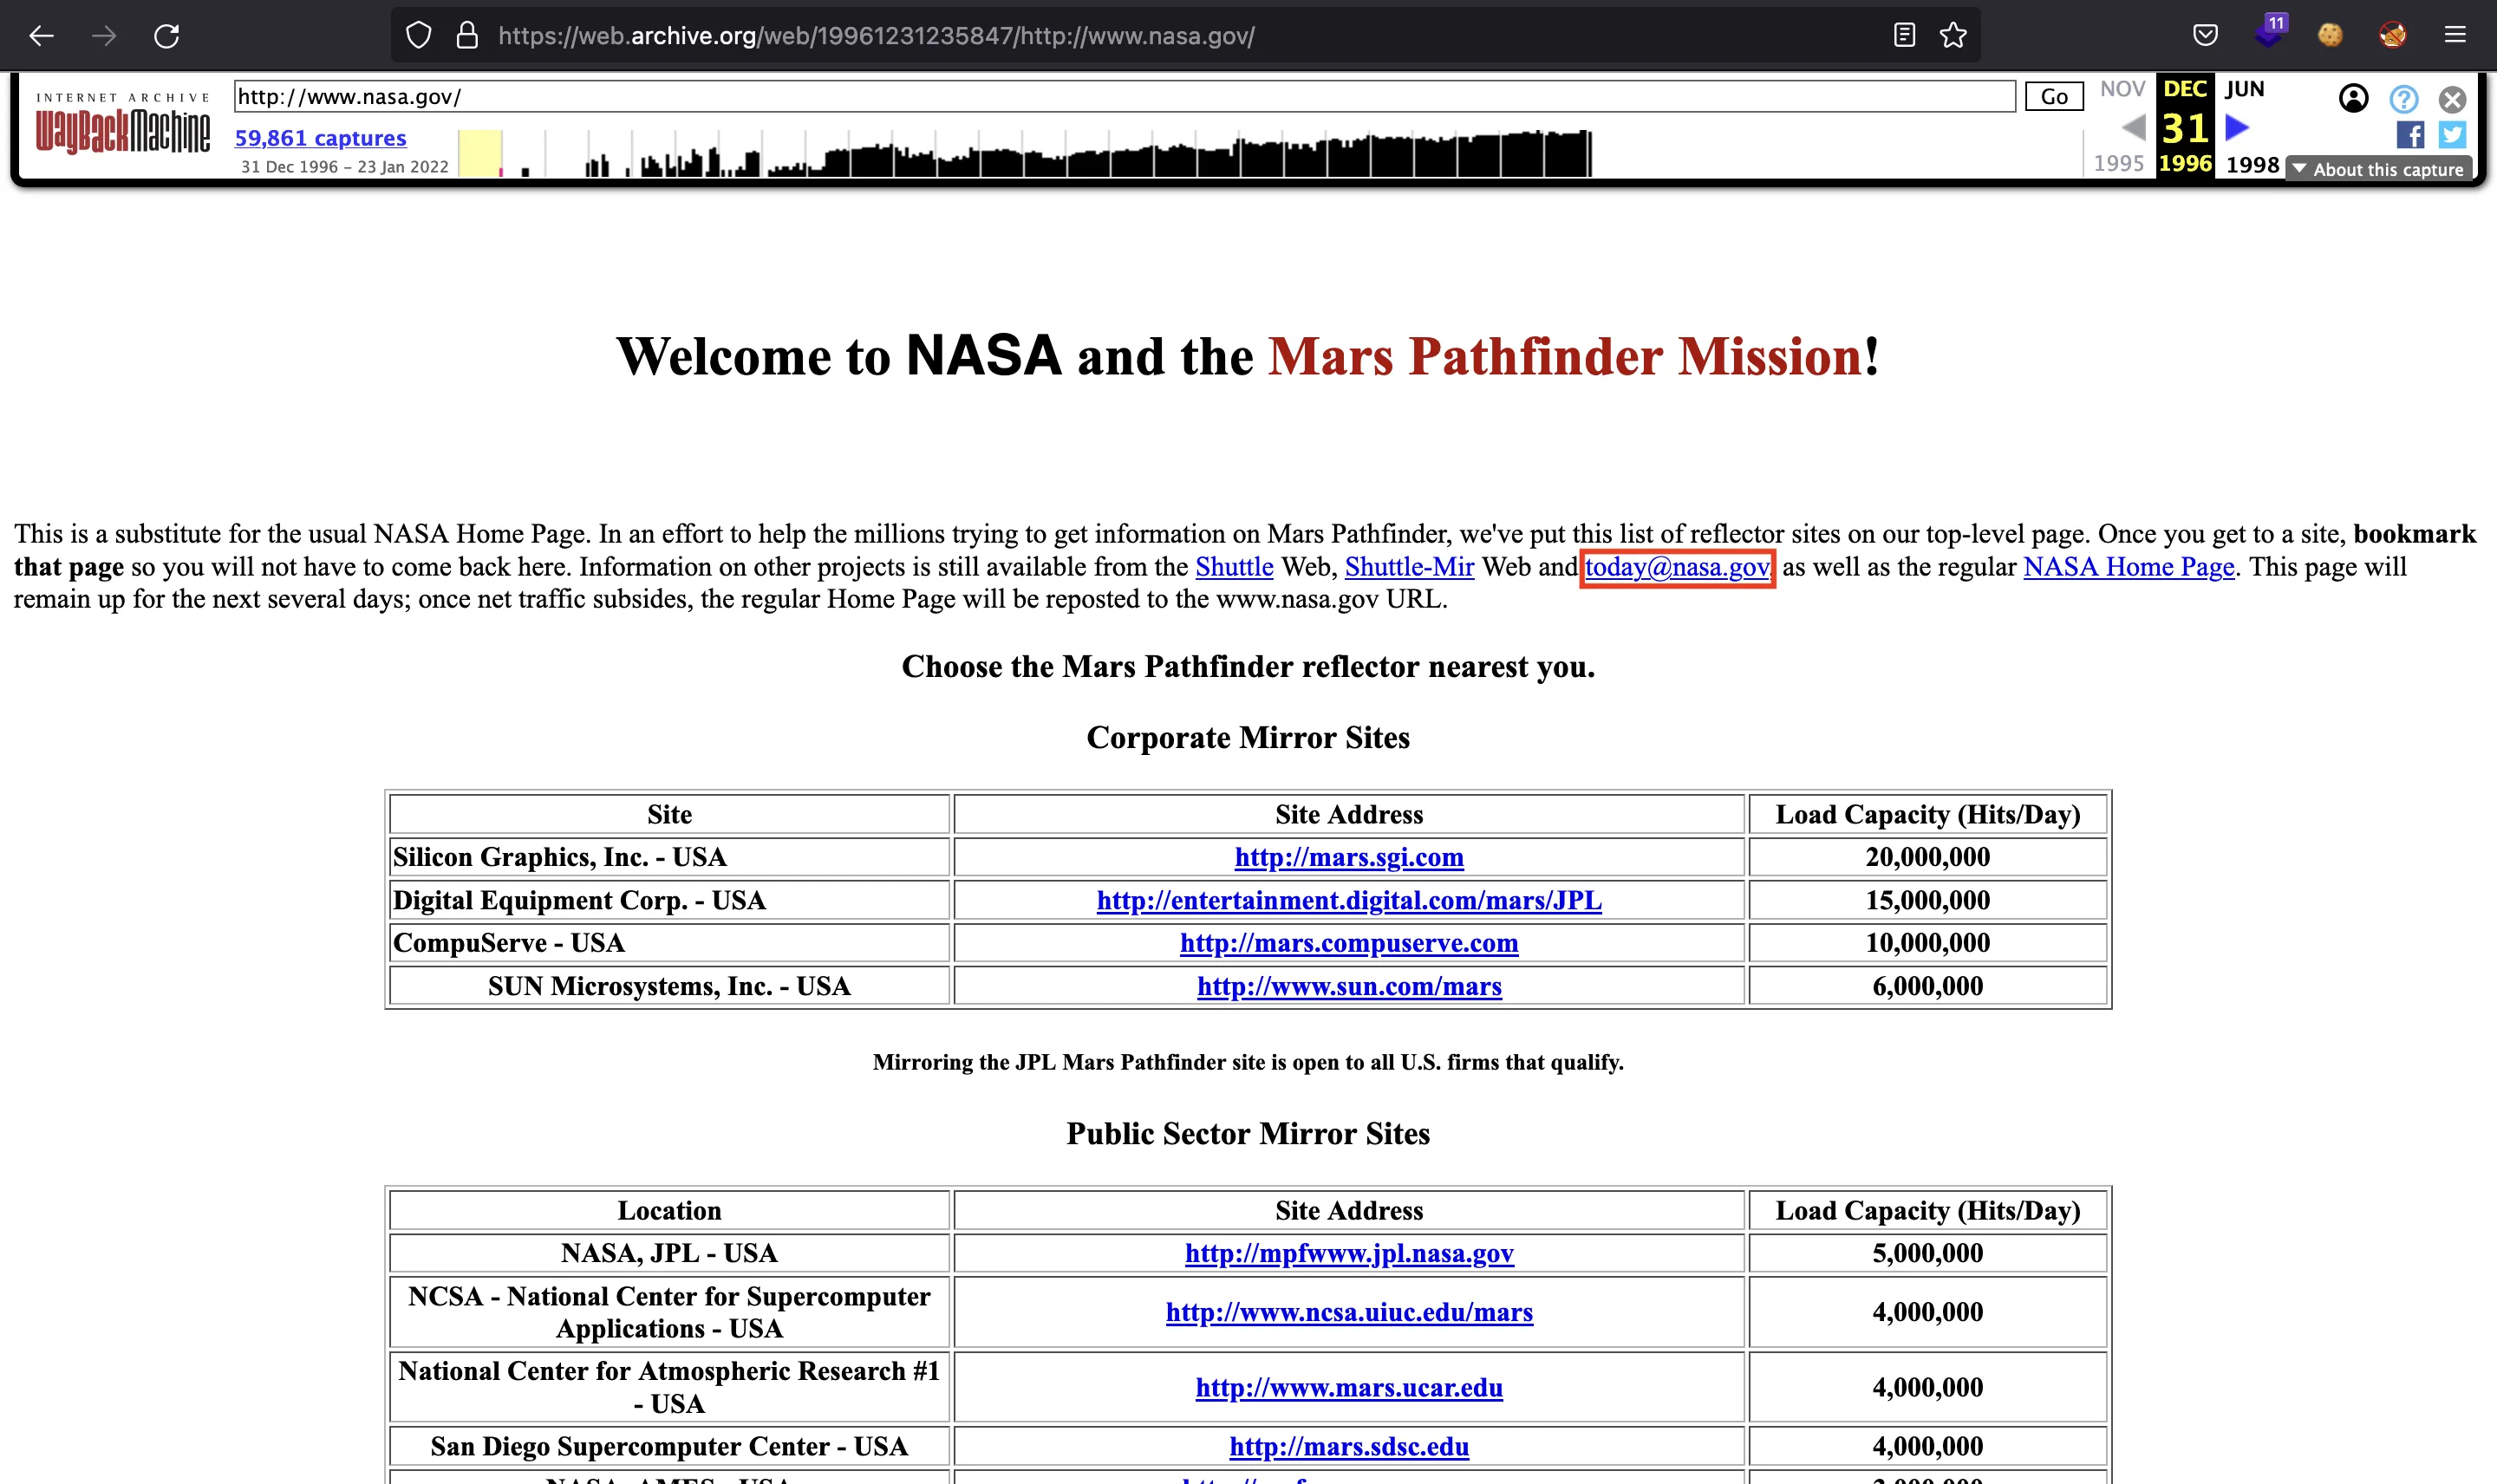Click the '5,000,000' load capacity value
Viewport: 2497px width, 1484px height.
[x=1927, y=1253]
